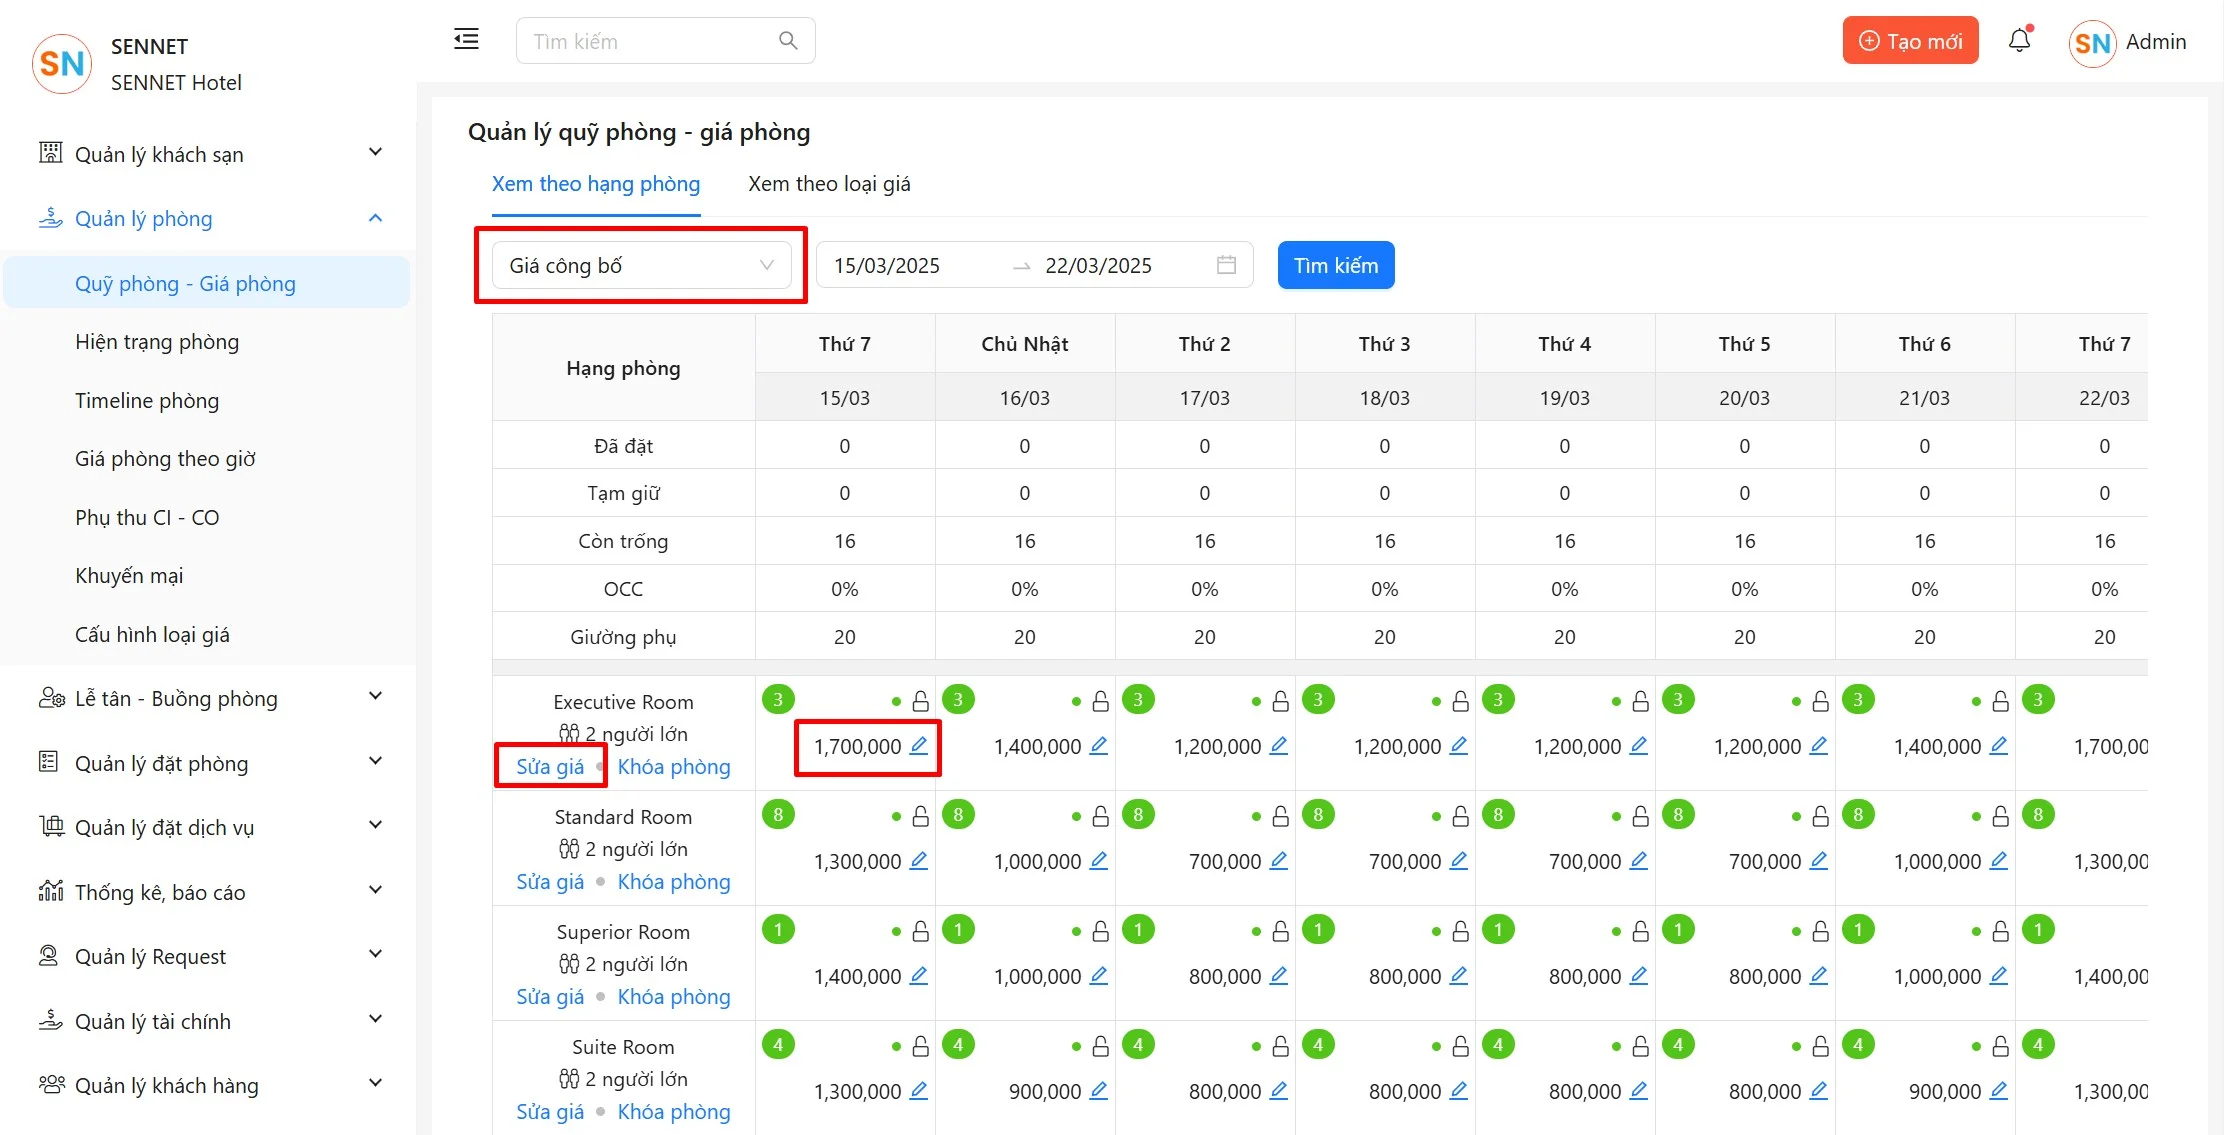
Task: Click the search magnifier icon
Action: pos(788,41)
